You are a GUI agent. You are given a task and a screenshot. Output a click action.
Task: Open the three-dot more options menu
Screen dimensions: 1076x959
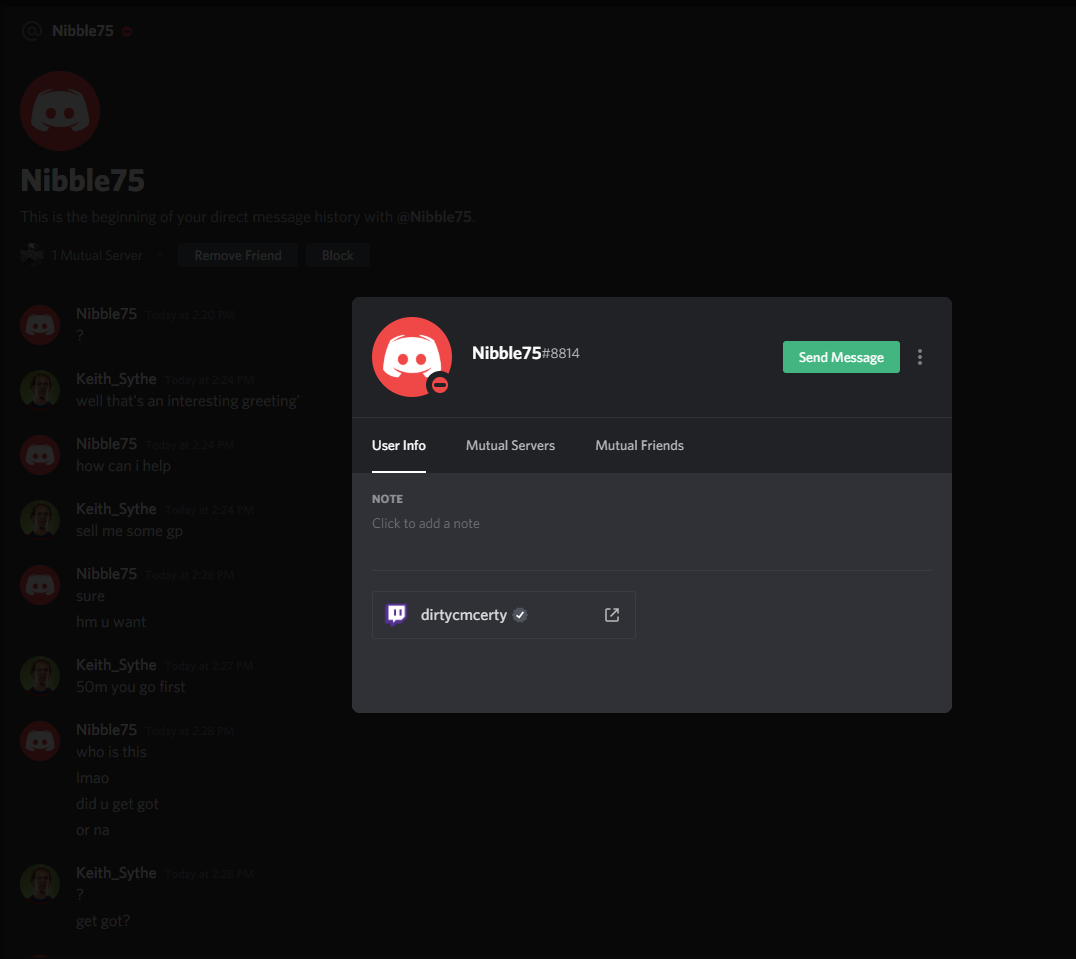click(x=920, y=357)
